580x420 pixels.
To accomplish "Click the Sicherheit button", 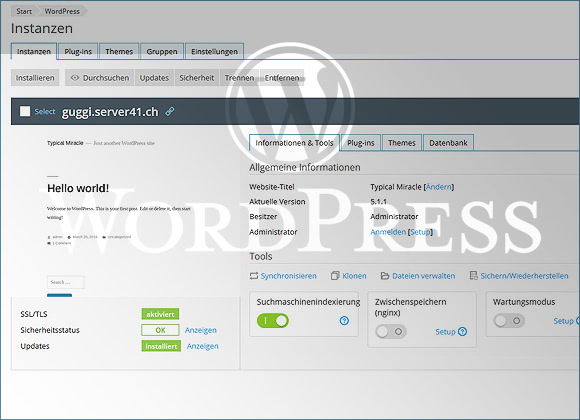I will click(197, 78).
